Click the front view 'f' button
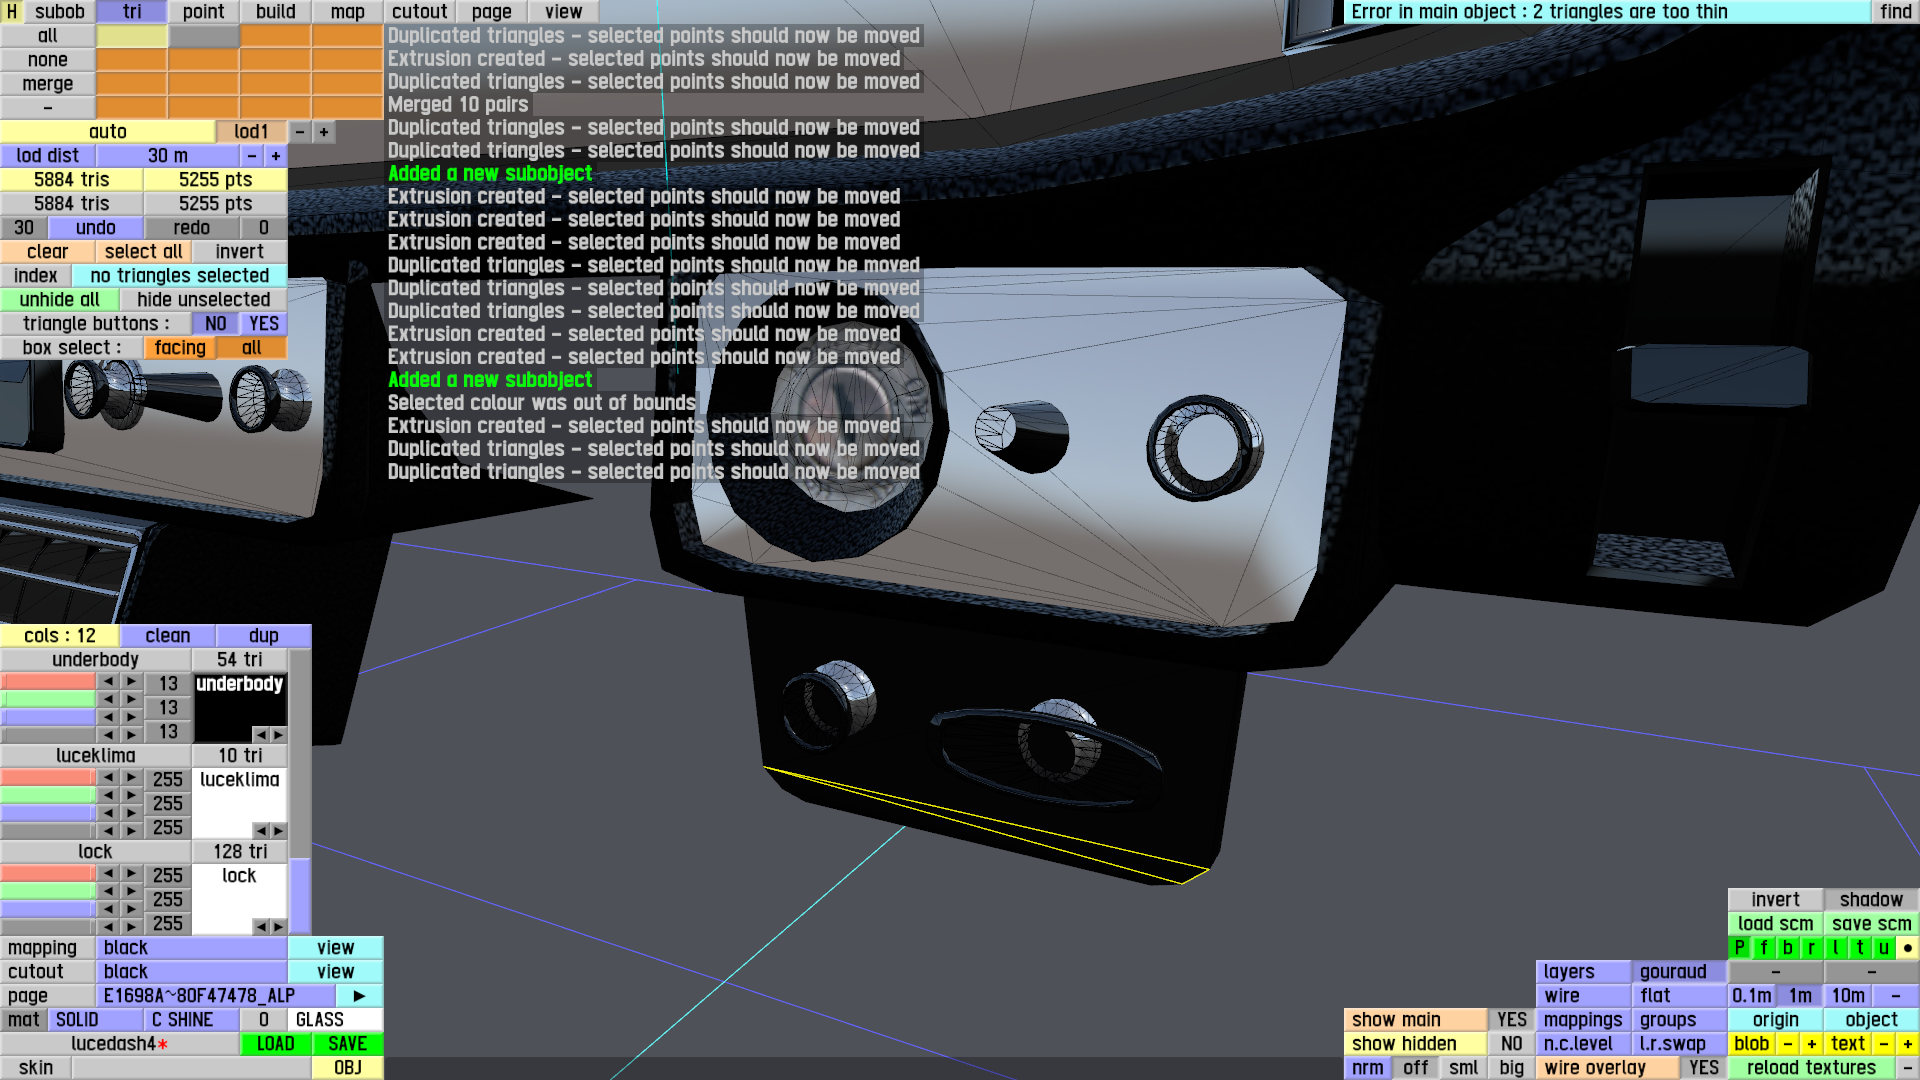Viewport: 1920px width, 1080px height. (1763, 948)
